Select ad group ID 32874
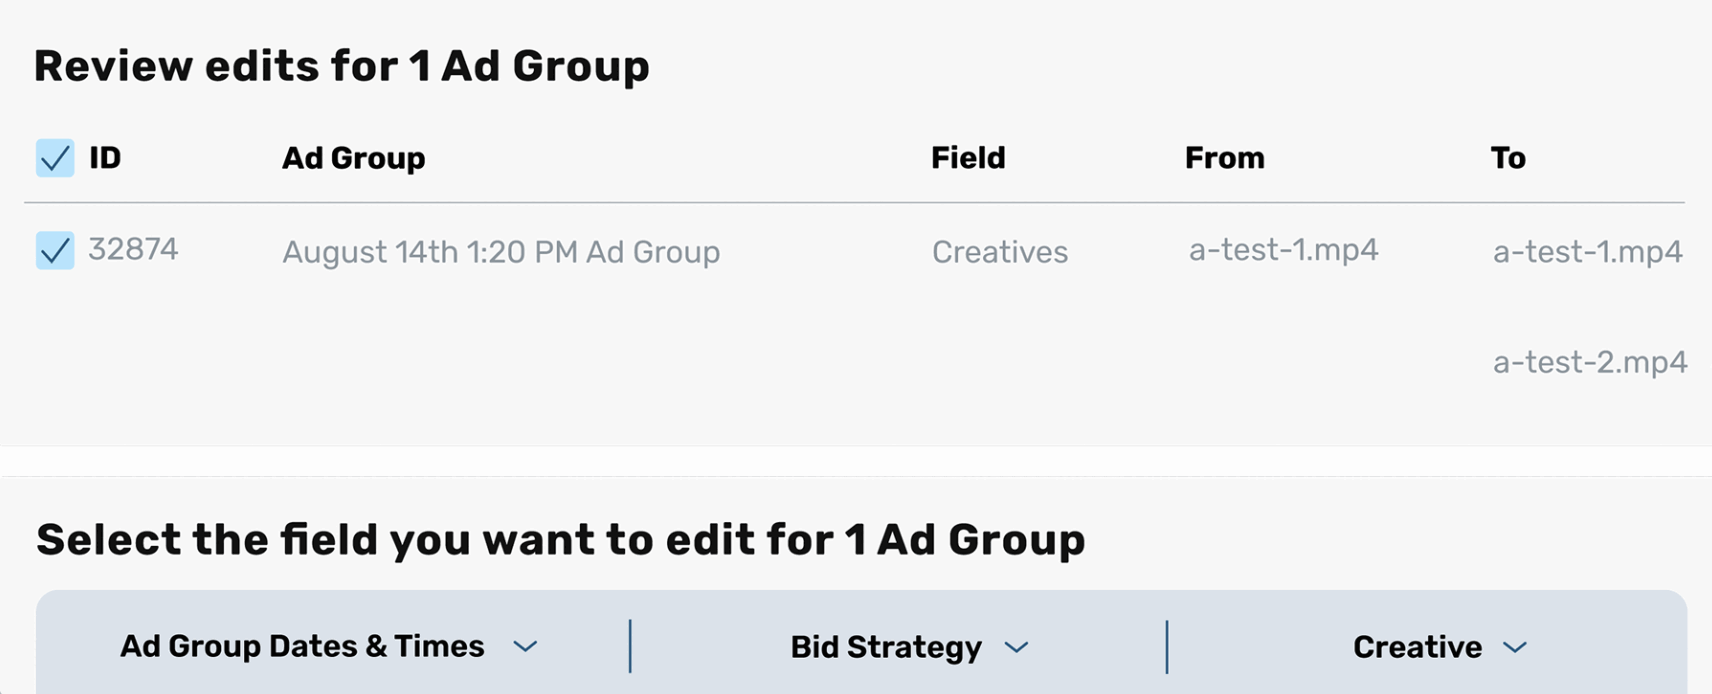Viewport: 1712px width, 694px height. [133, 249]
